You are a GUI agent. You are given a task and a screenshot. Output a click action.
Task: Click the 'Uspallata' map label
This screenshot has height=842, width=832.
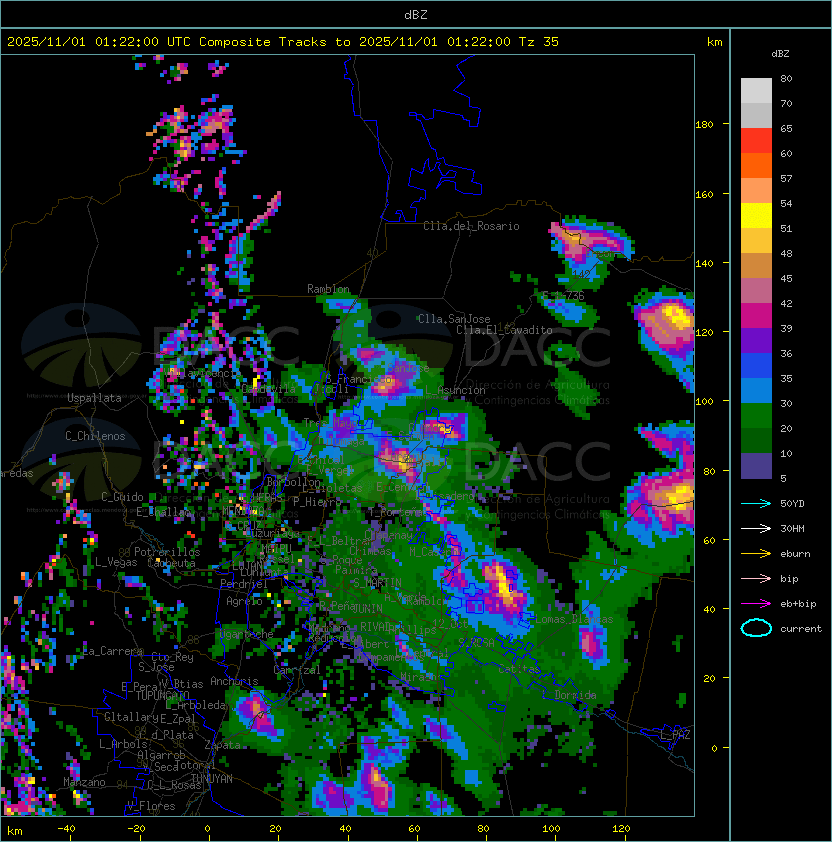[x=94, y=398]
